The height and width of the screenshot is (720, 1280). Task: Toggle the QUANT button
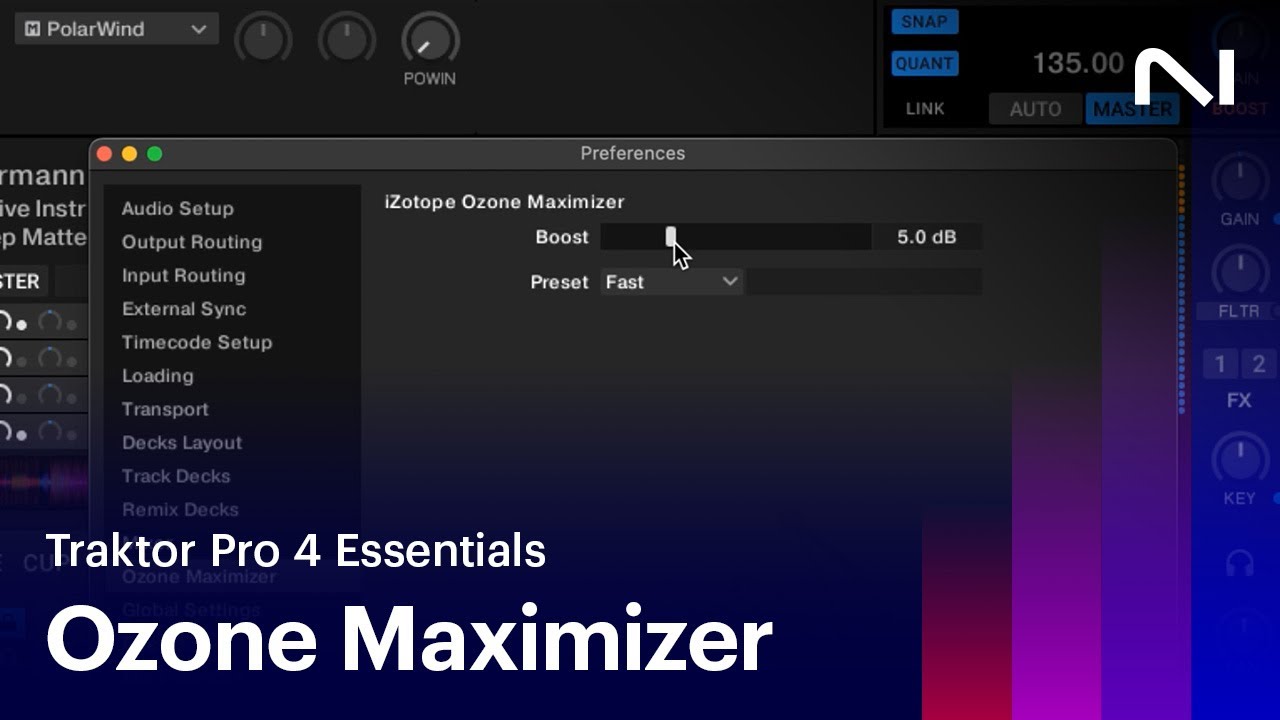tap(925, 64)
